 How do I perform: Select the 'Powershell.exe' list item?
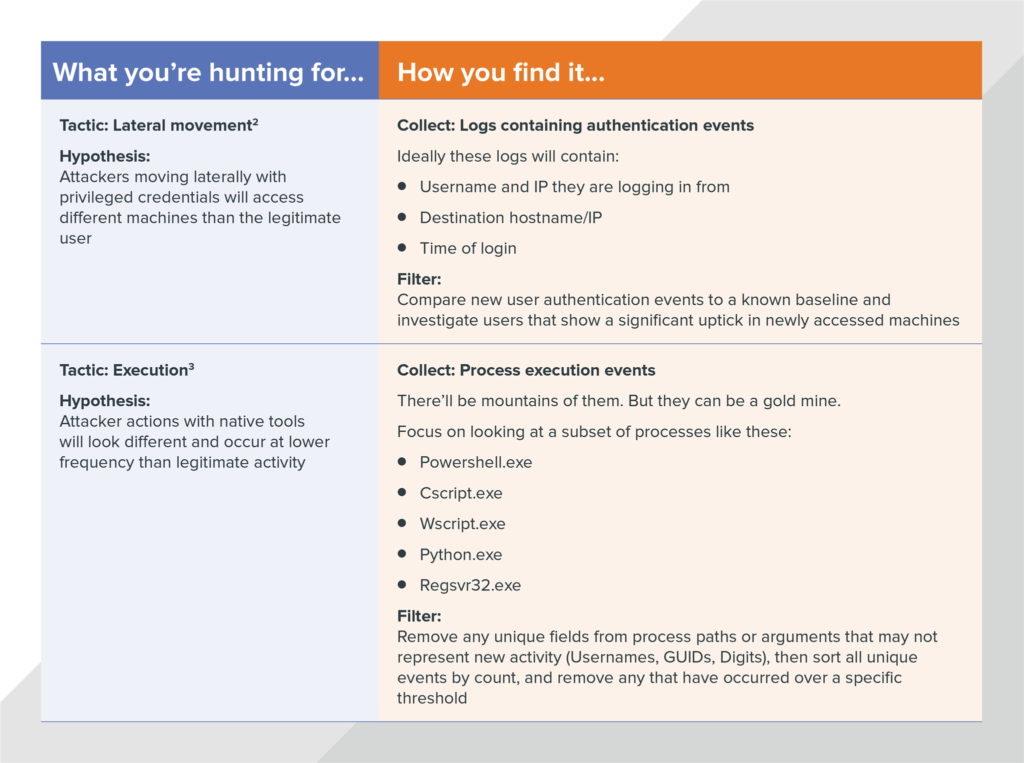[x=475, y=463]
